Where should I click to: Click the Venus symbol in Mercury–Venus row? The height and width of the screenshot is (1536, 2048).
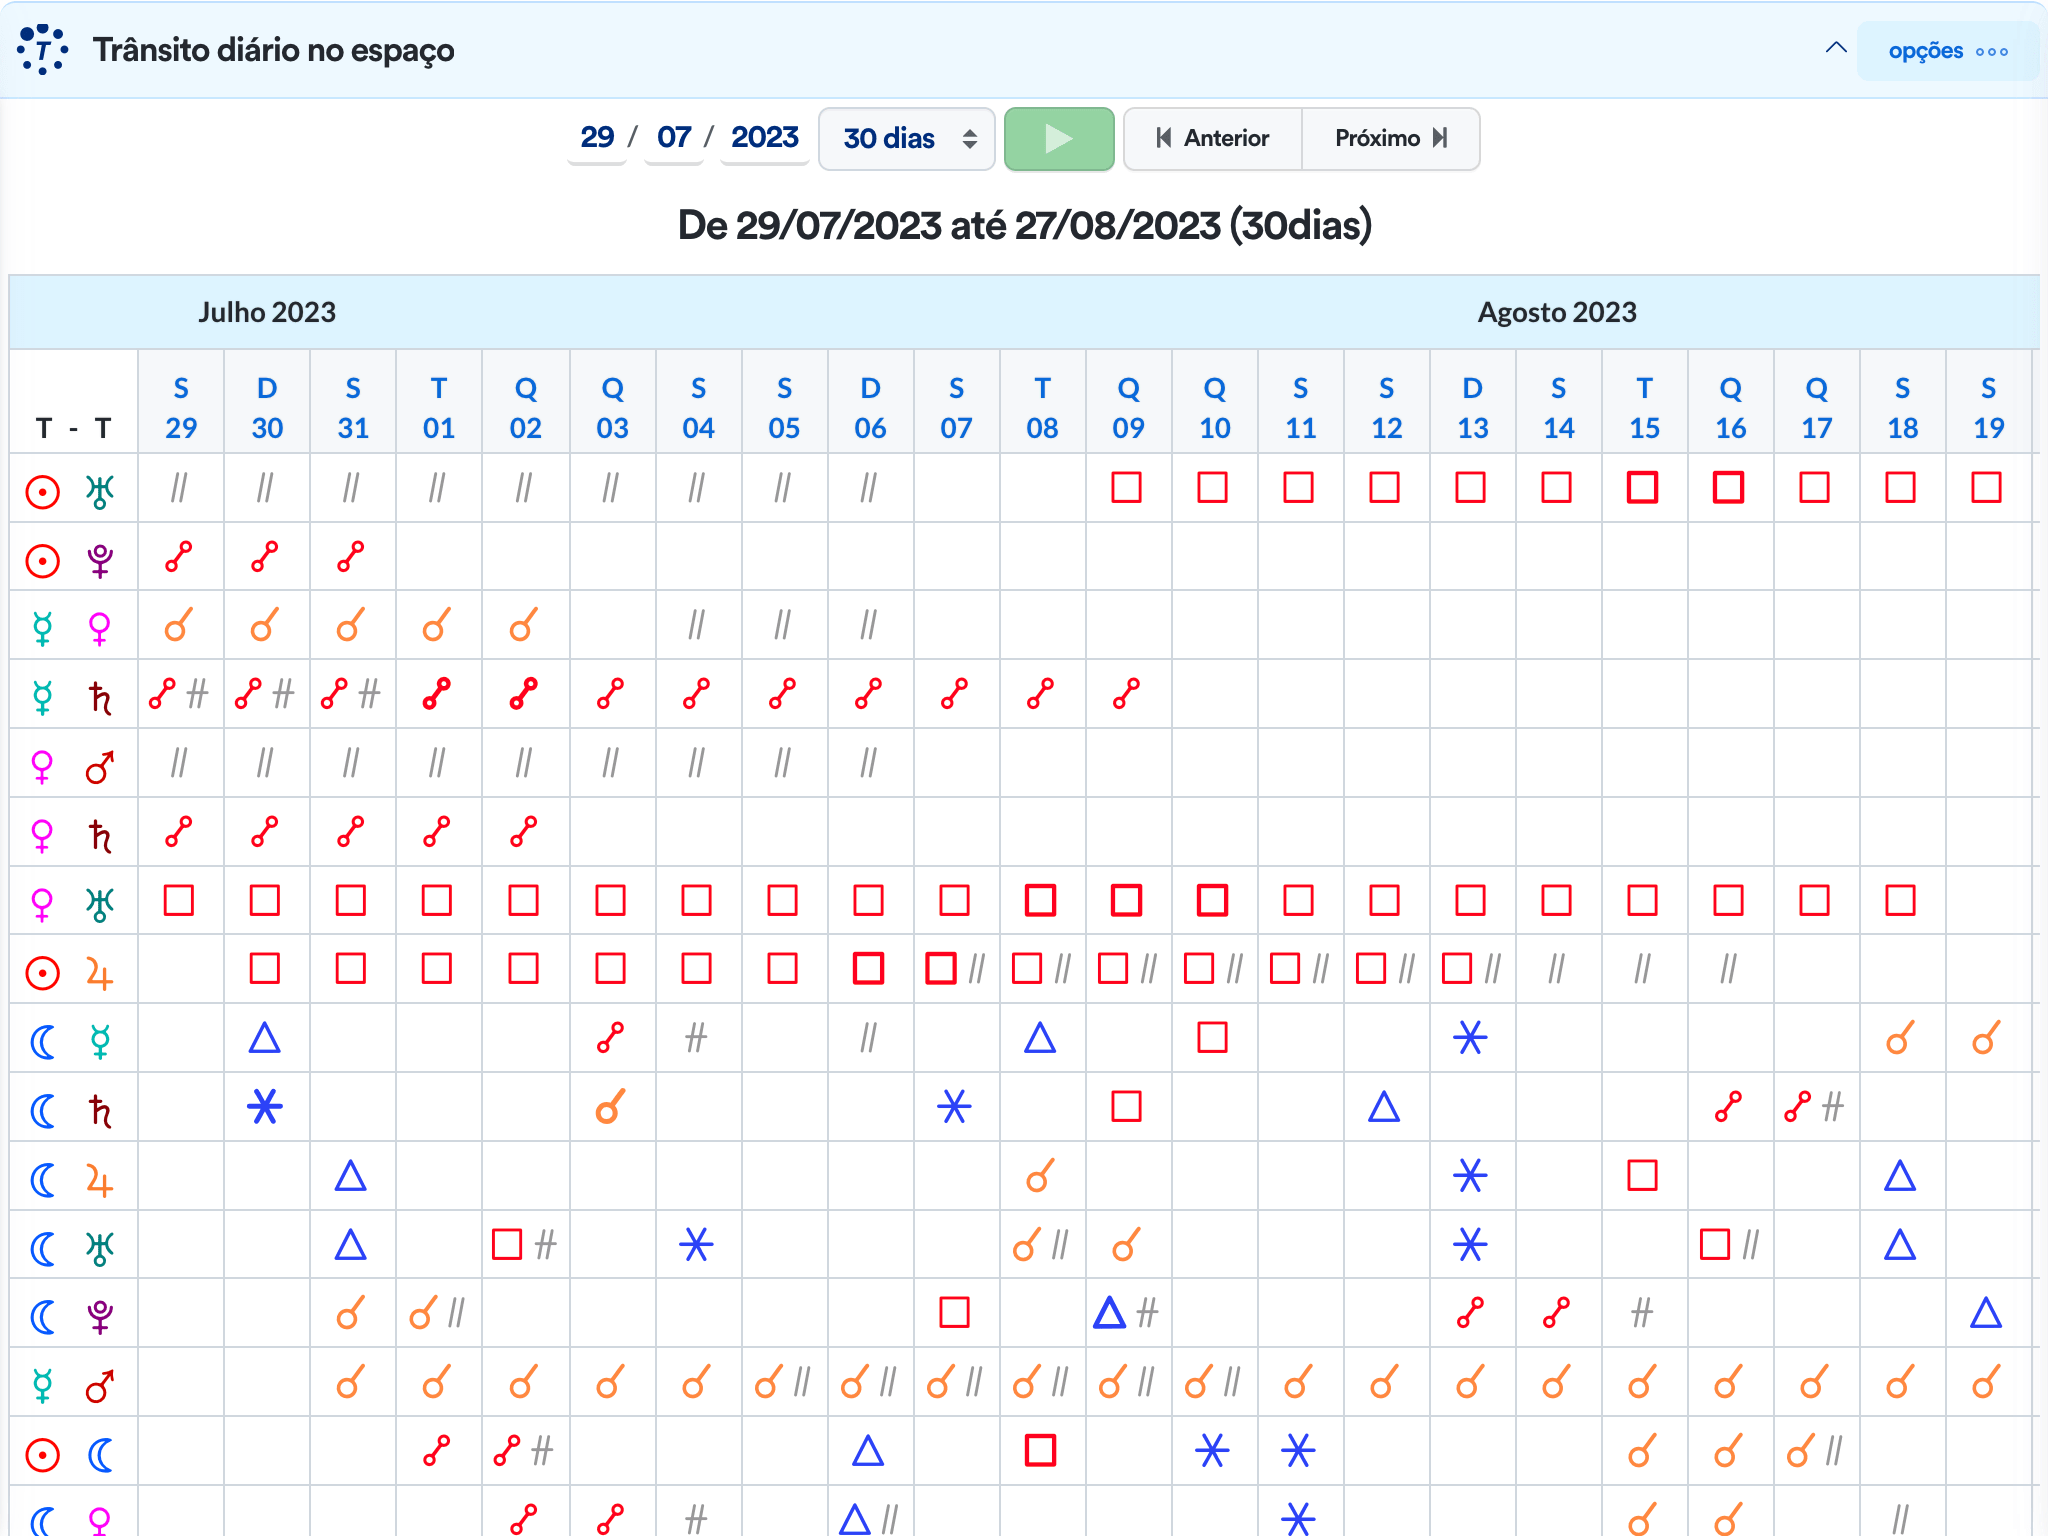[x=100, y=629]
